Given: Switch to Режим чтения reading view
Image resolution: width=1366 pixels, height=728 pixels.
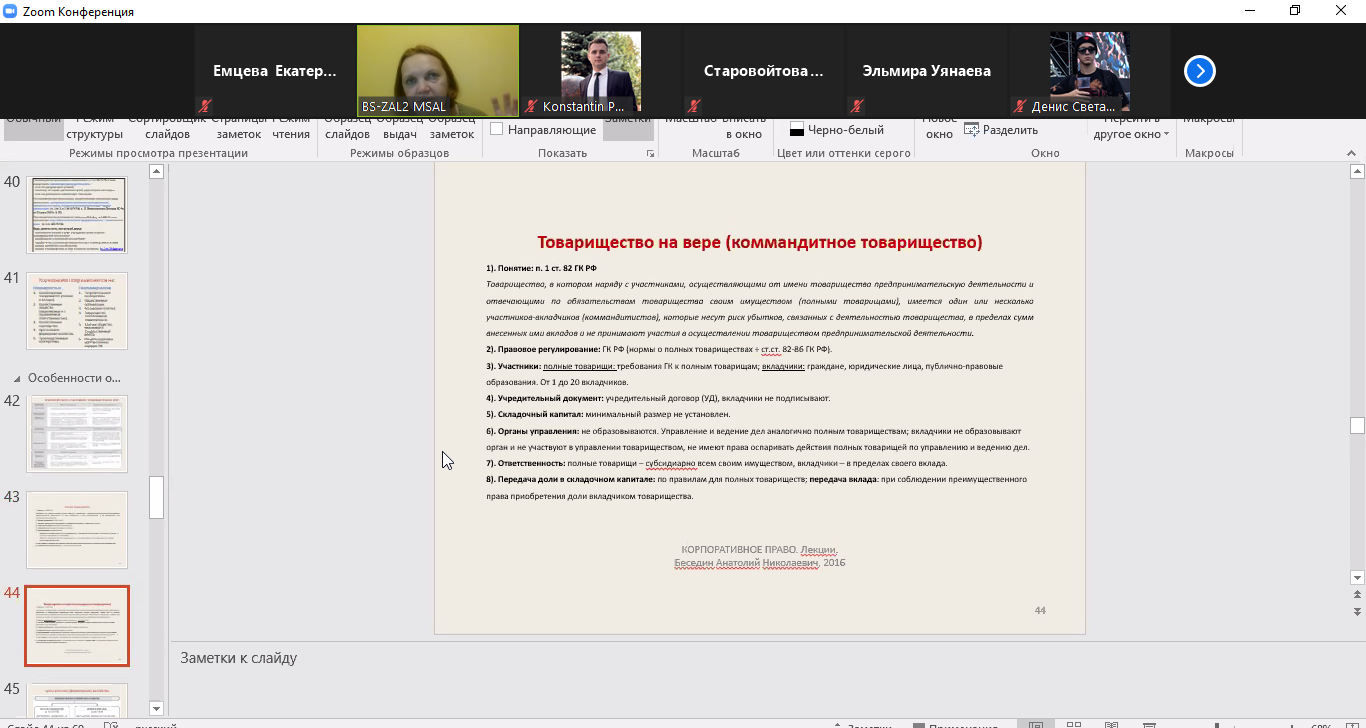Looking at the screenshot, I should tap(291, 127).
